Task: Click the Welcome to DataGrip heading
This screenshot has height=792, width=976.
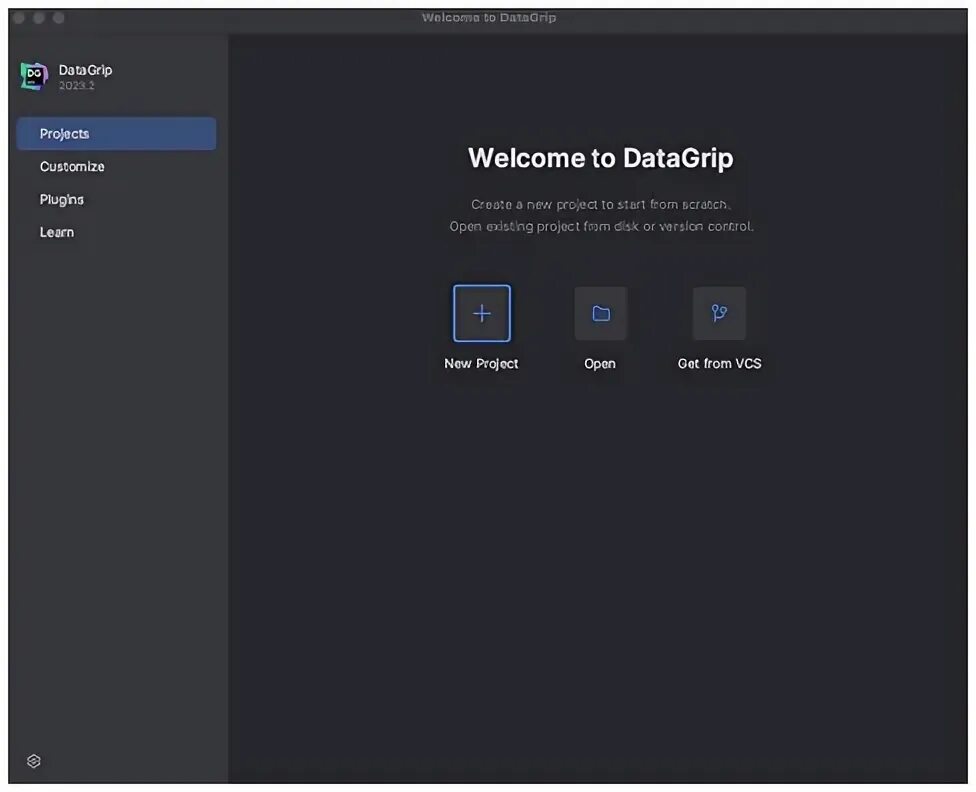Action: click(x=601, y=158)
